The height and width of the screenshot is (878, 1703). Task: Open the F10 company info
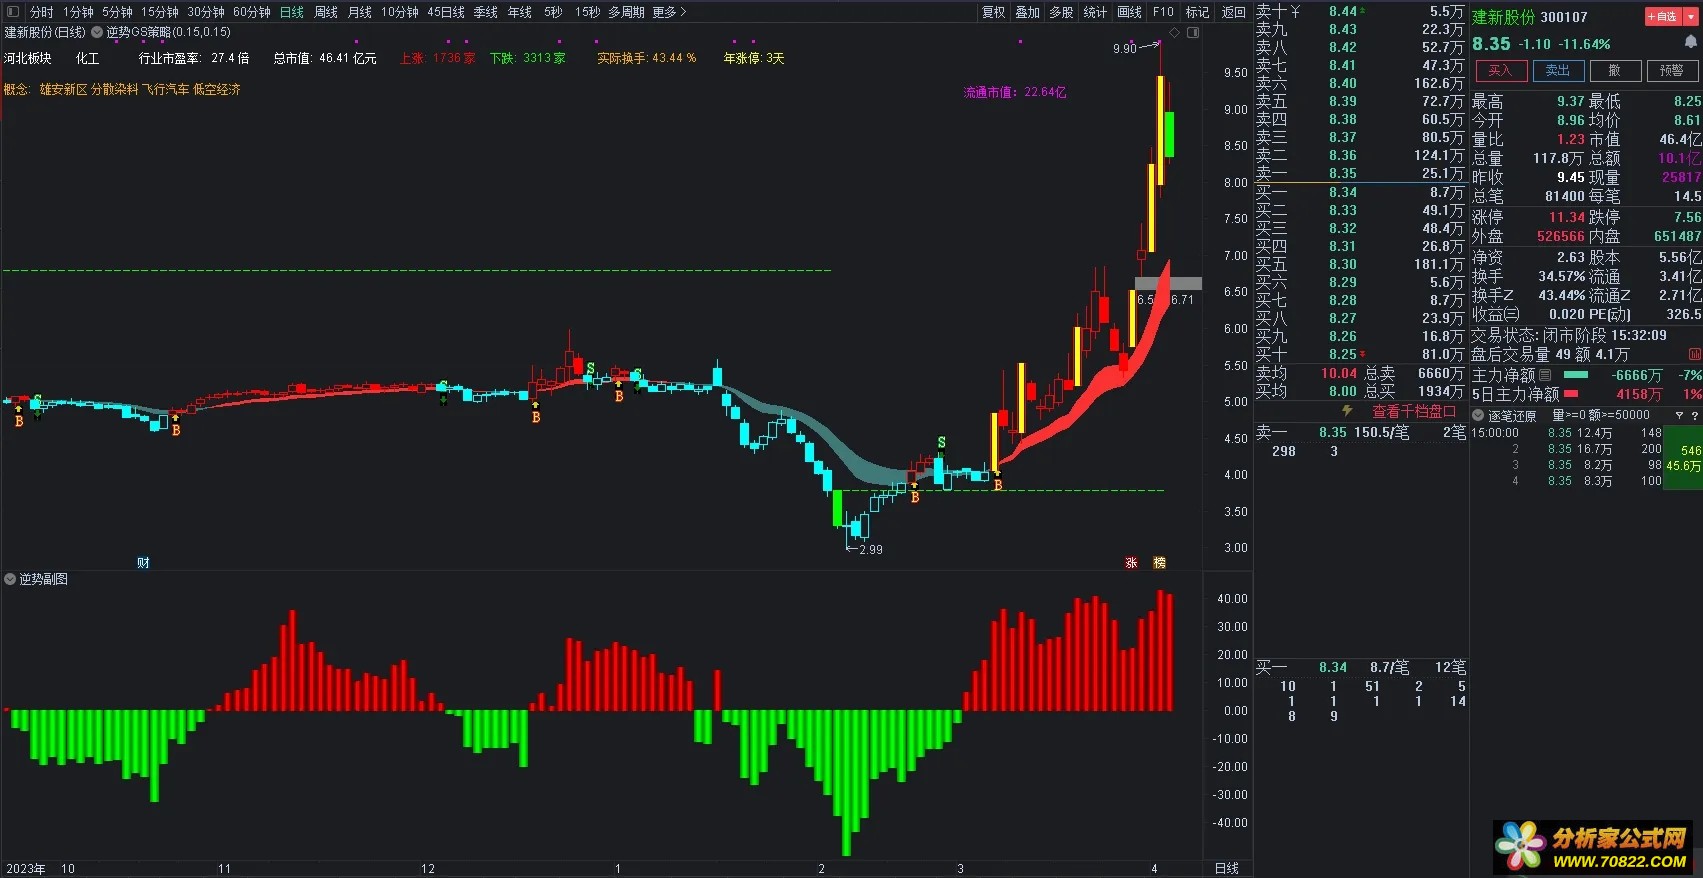(1163, 12)
